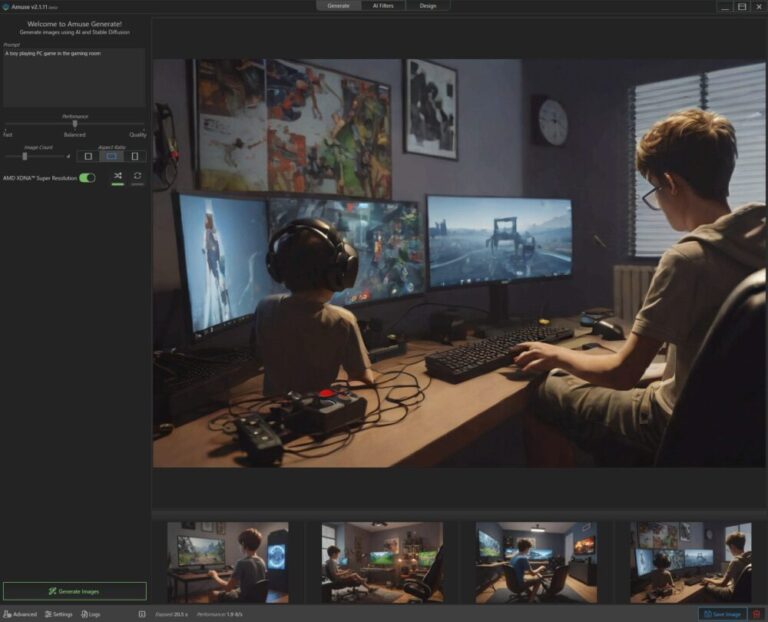Toggle AMD XDNA Super Resolution switch
The height and width of the screenshot is (622, 768).
(x=87, y=177)
